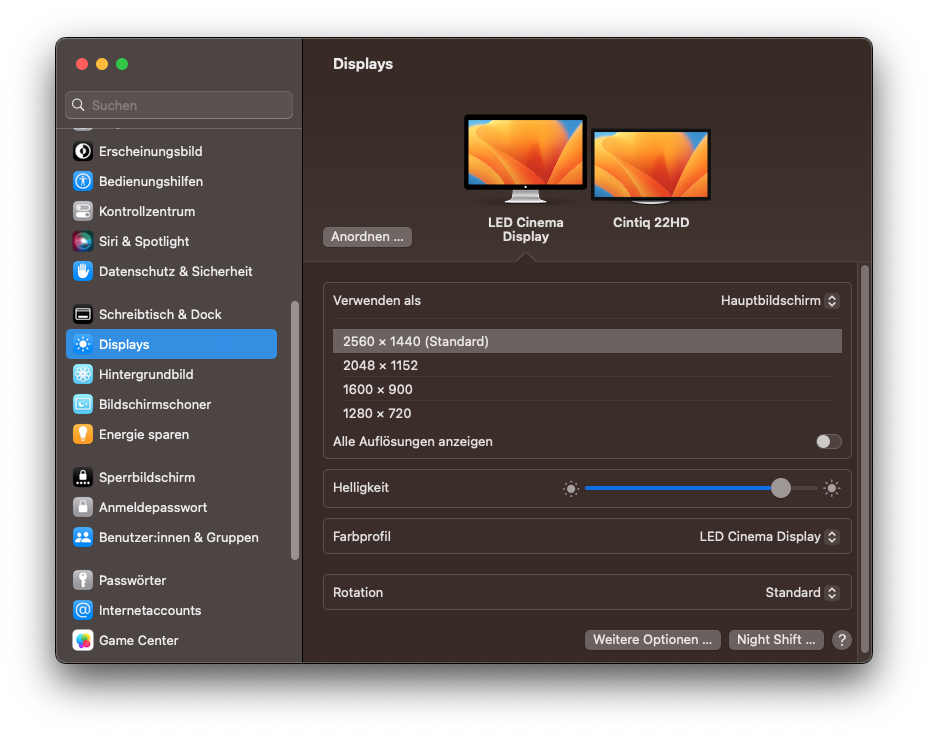Open Sperrbildschirm settings label
This screenshot has height=737, width=928.
(x=147, y=477)
